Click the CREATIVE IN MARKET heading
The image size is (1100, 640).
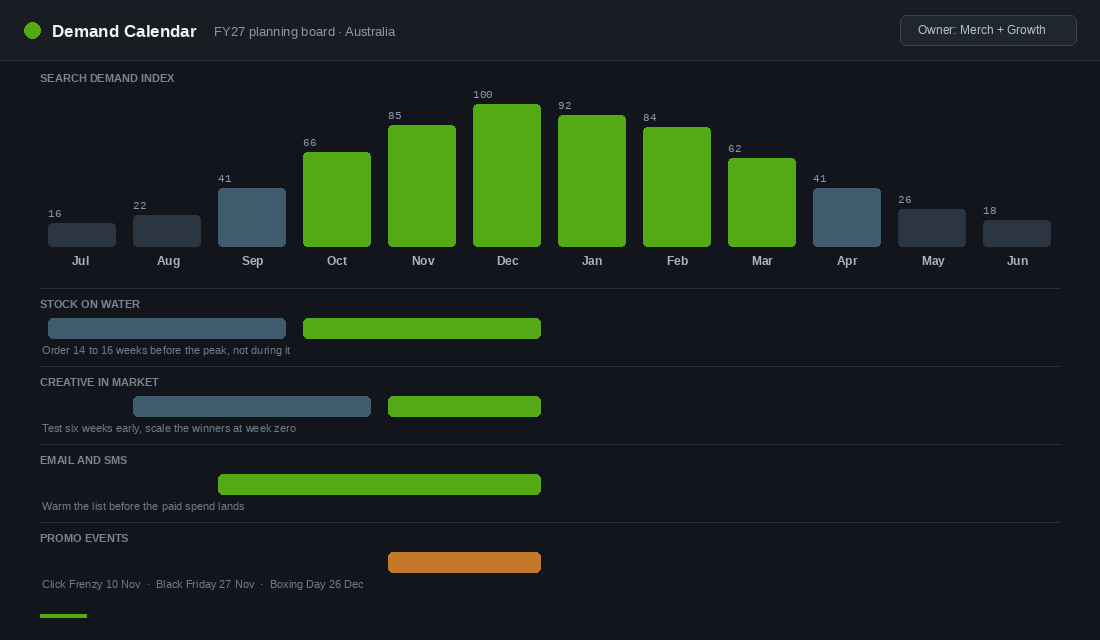point(99,382)
